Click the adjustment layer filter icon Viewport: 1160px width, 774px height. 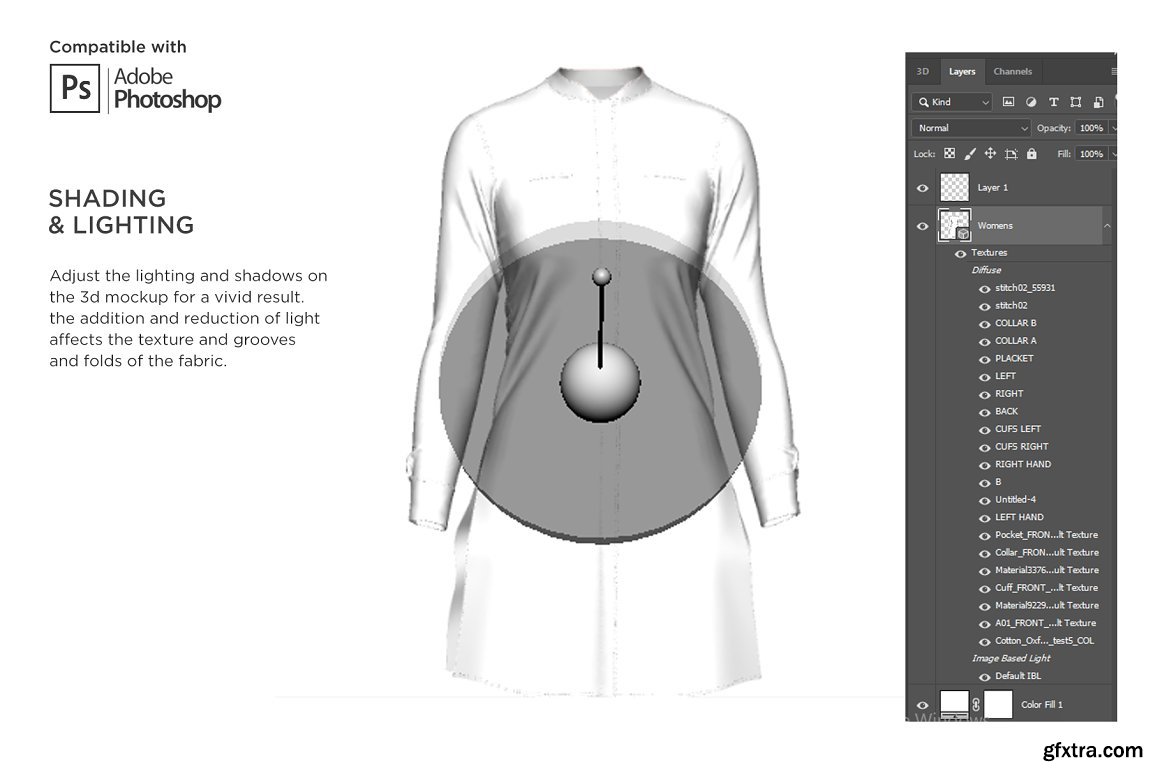point(1031,102)
